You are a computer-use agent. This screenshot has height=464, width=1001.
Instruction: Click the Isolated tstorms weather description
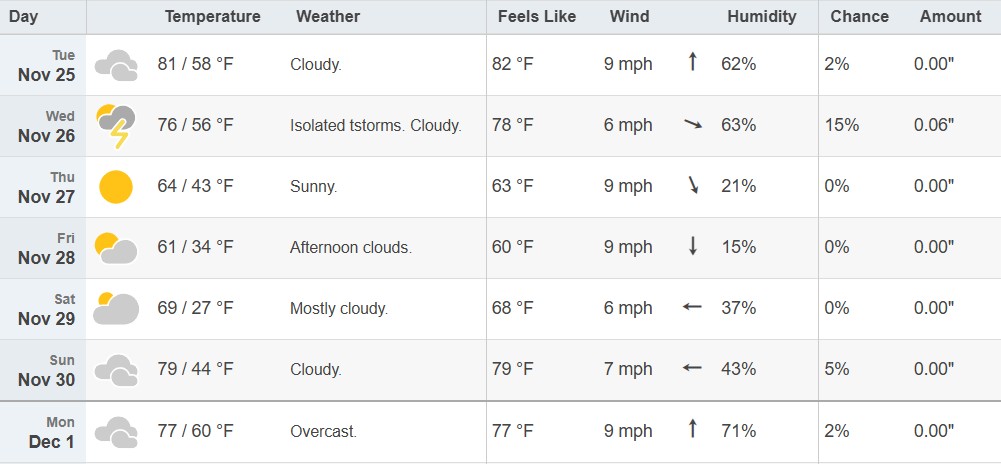coord(375,125)
